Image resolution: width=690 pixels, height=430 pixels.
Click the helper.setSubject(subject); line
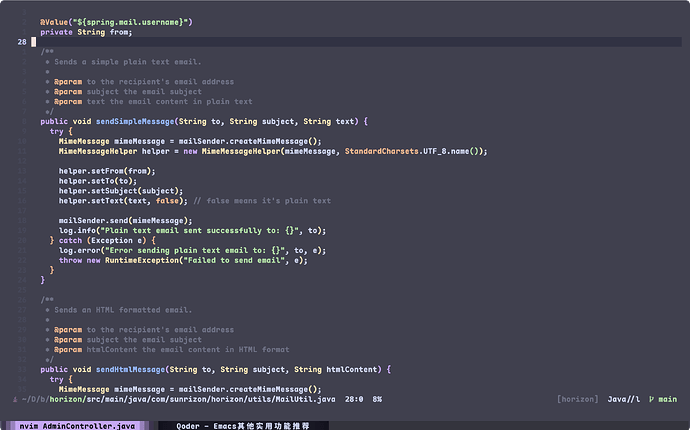click(x=121, y=191)
